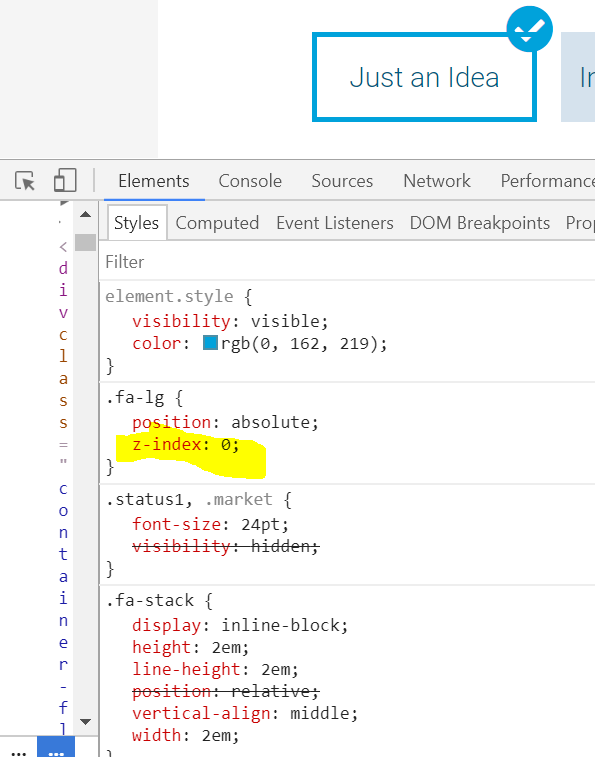Click the struck-through visibility: hidden declaration
Screen dimensions: 595x757
pos(226,547)
